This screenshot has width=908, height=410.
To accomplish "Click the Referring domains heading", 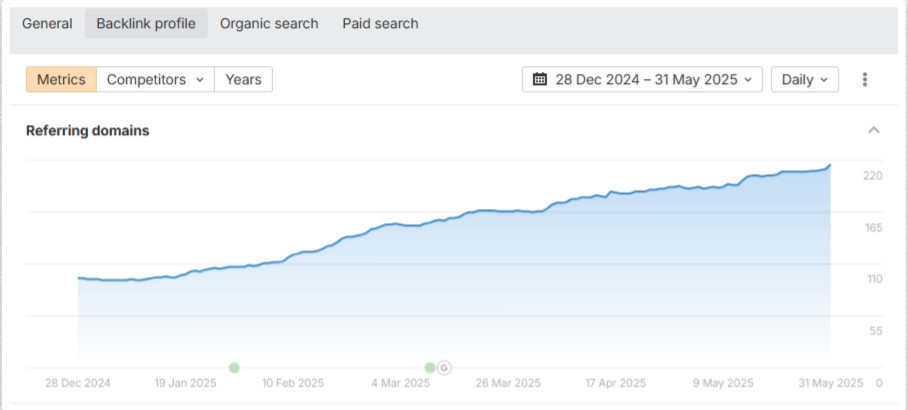I will pyautogui.click(x=87, y=130).
